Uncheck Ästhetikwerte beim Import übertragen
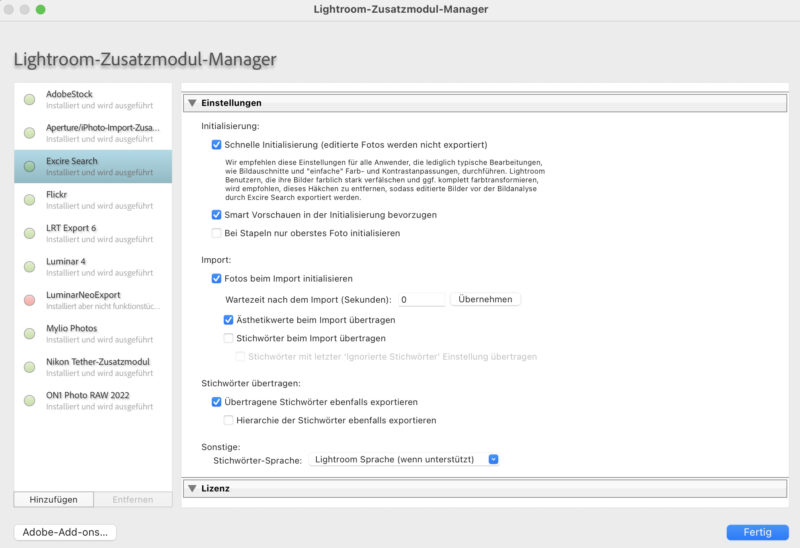Screen dimensions: 800x548 pos(229,320)
